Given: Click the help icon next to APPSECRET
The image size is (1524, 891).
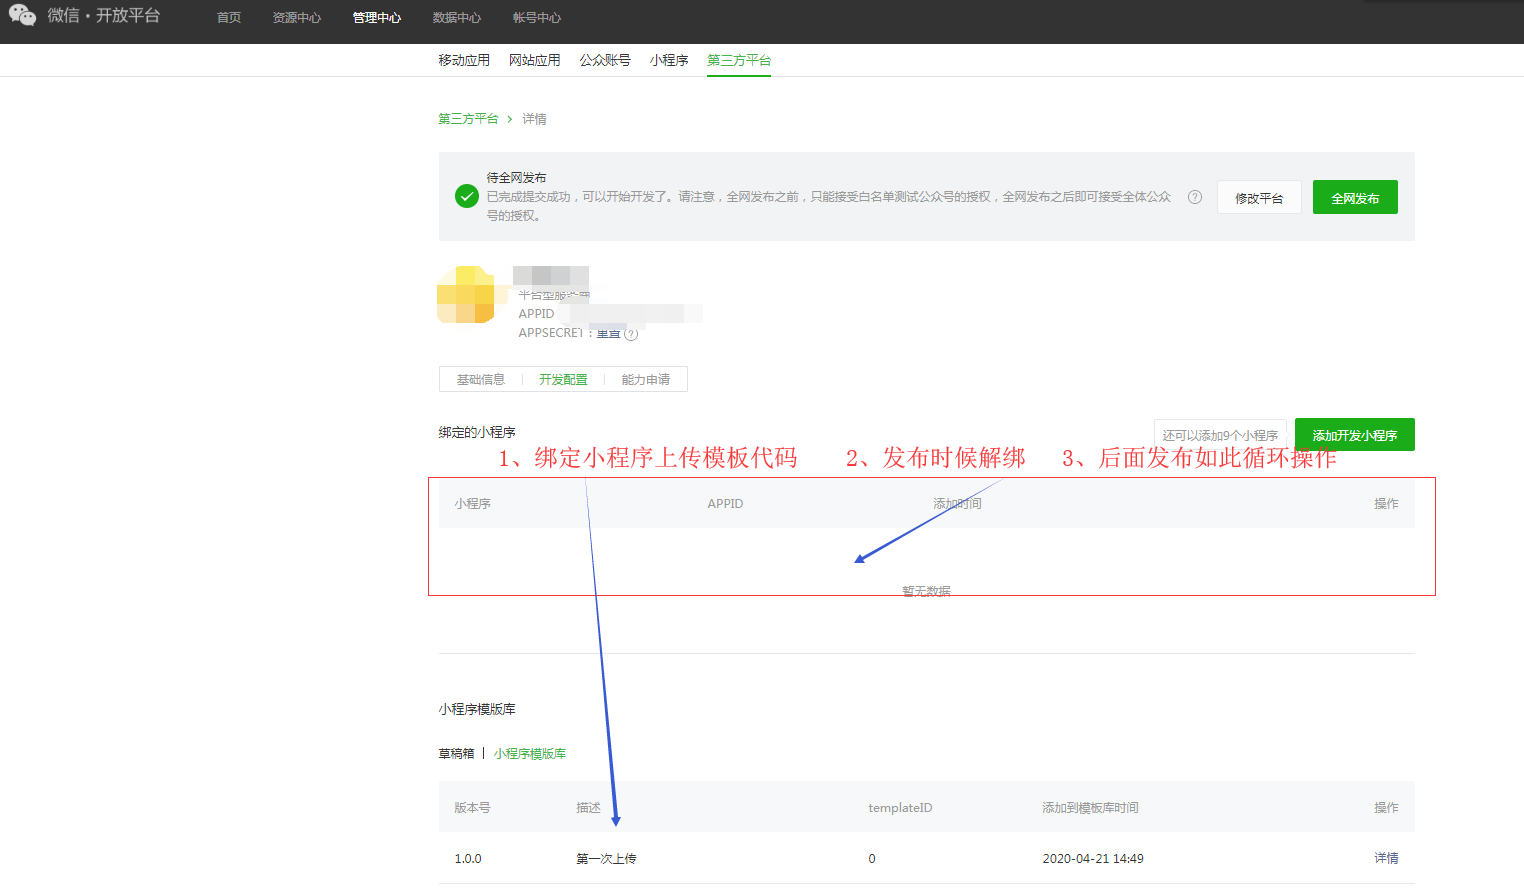Looking at the screenshot, I should [631, 334].
